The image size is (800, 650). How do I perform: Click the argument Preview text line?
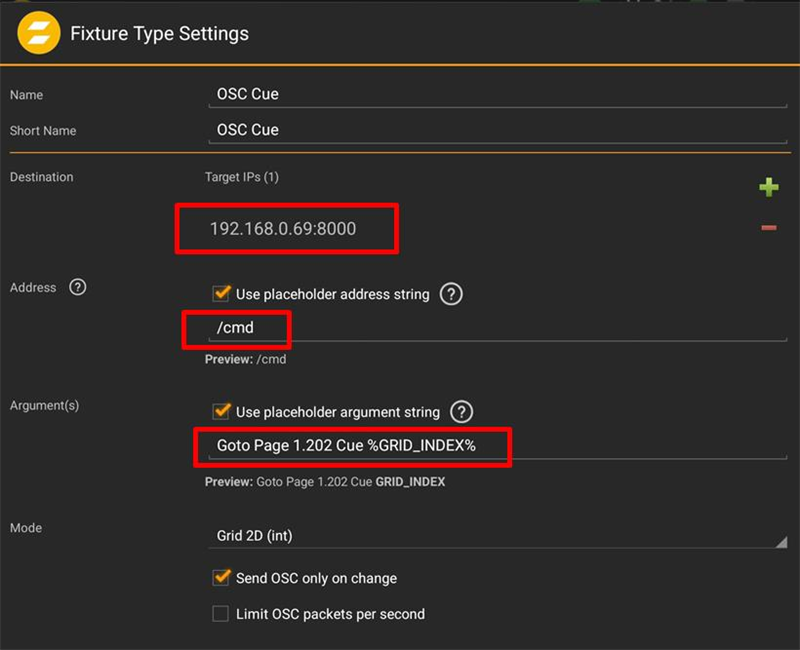pos(324,481)
